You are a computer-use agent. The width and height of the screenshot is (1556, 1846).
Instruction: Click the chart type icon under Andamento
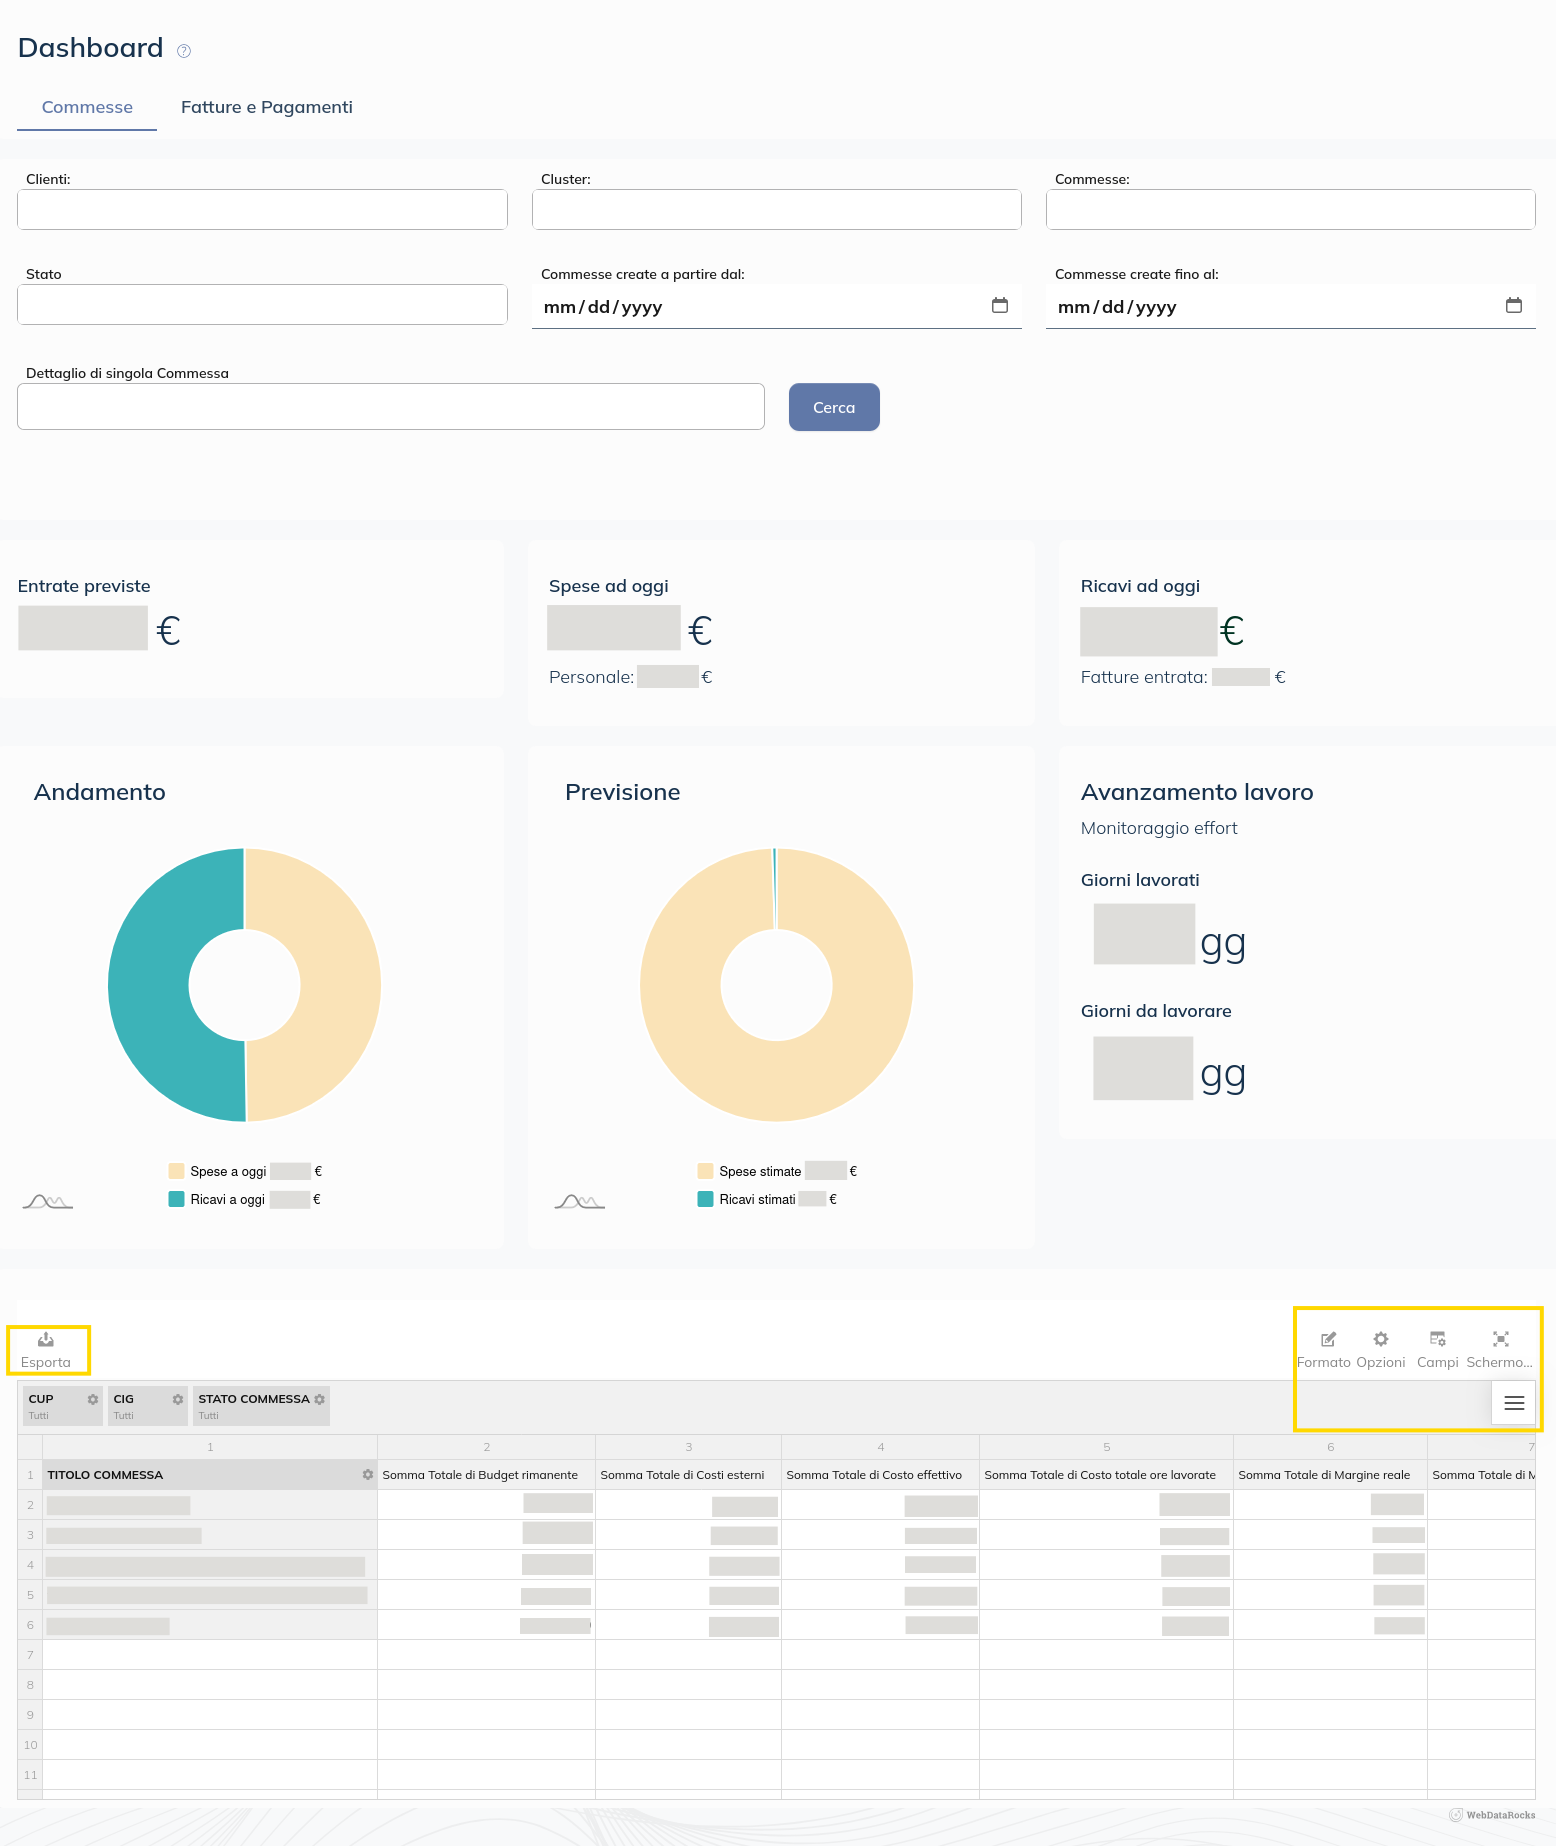pos(47,1201)
